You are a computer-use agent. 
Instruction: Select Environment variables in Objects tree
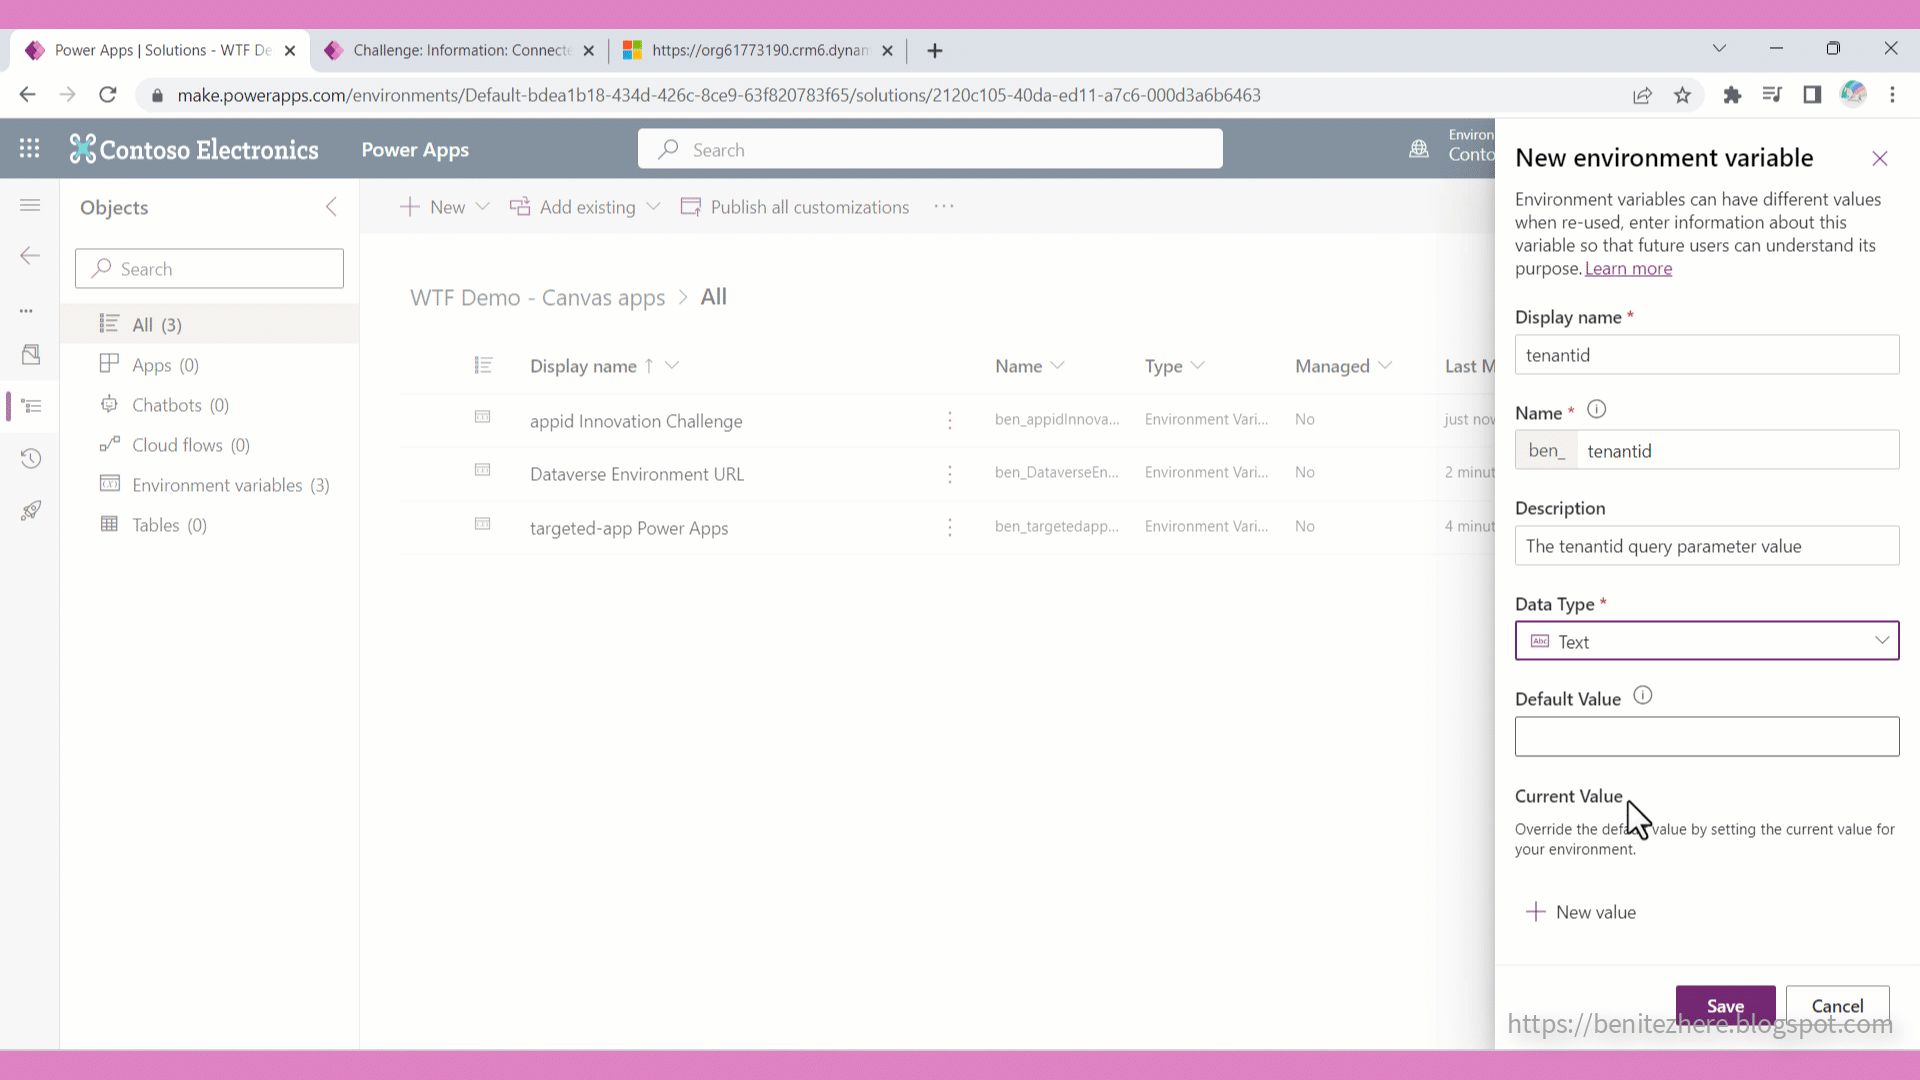click(217, 485)
